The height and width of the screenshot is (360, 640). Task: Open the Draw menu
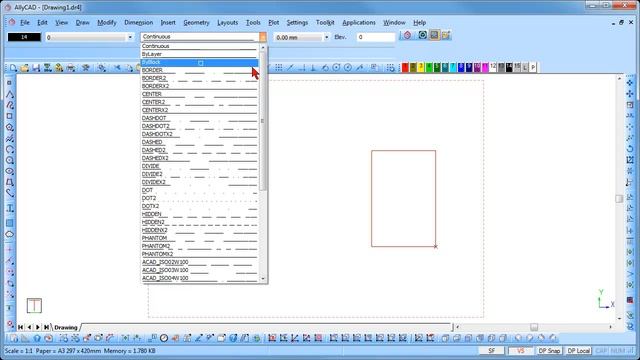(82, 22)
